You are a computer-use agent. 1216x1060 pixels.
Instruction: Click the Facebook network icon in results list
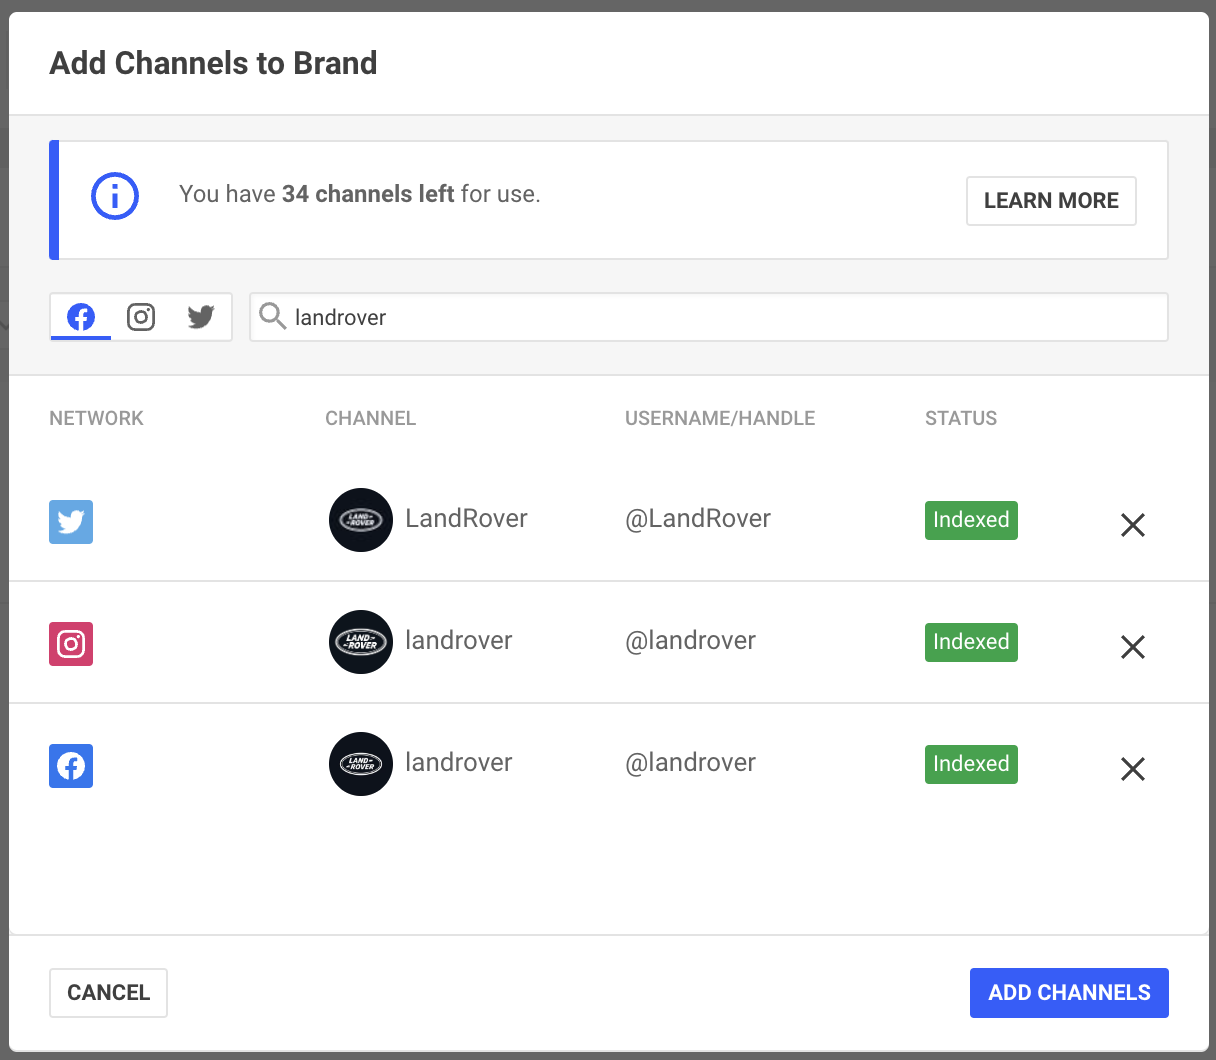click(x=71, y=766)
